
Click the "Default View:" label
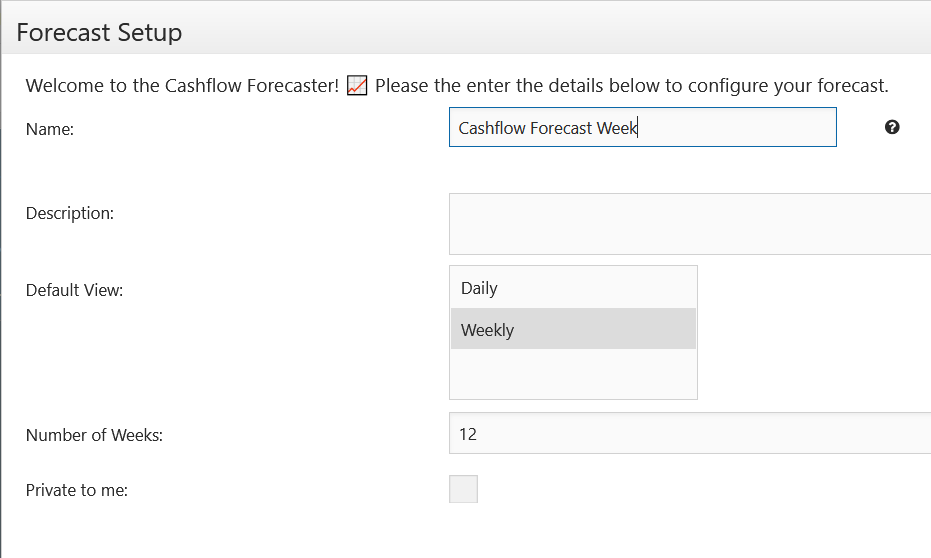coord(74,290)
